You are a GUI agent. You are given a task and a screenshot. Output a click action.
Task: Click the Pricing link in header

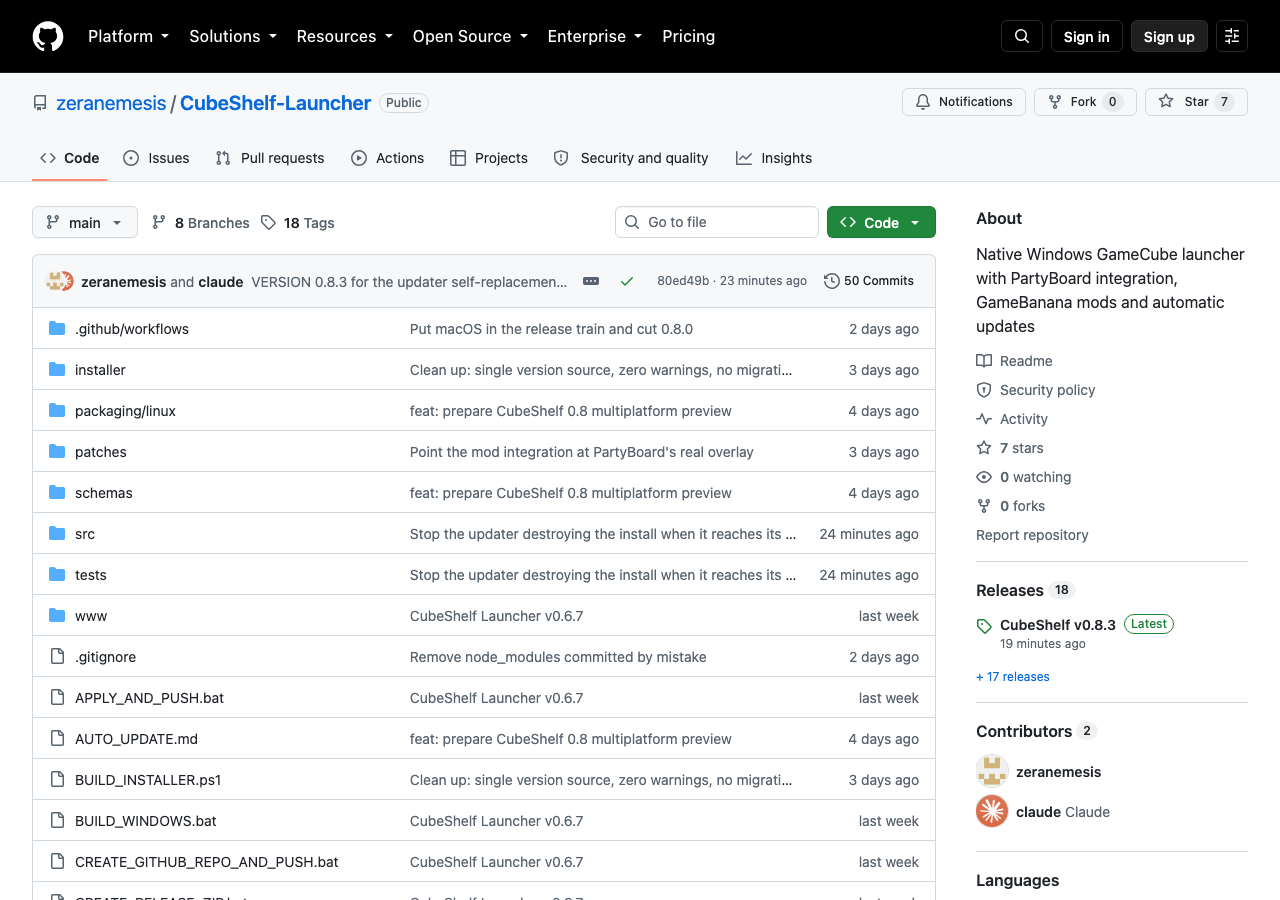click(689, 36)
